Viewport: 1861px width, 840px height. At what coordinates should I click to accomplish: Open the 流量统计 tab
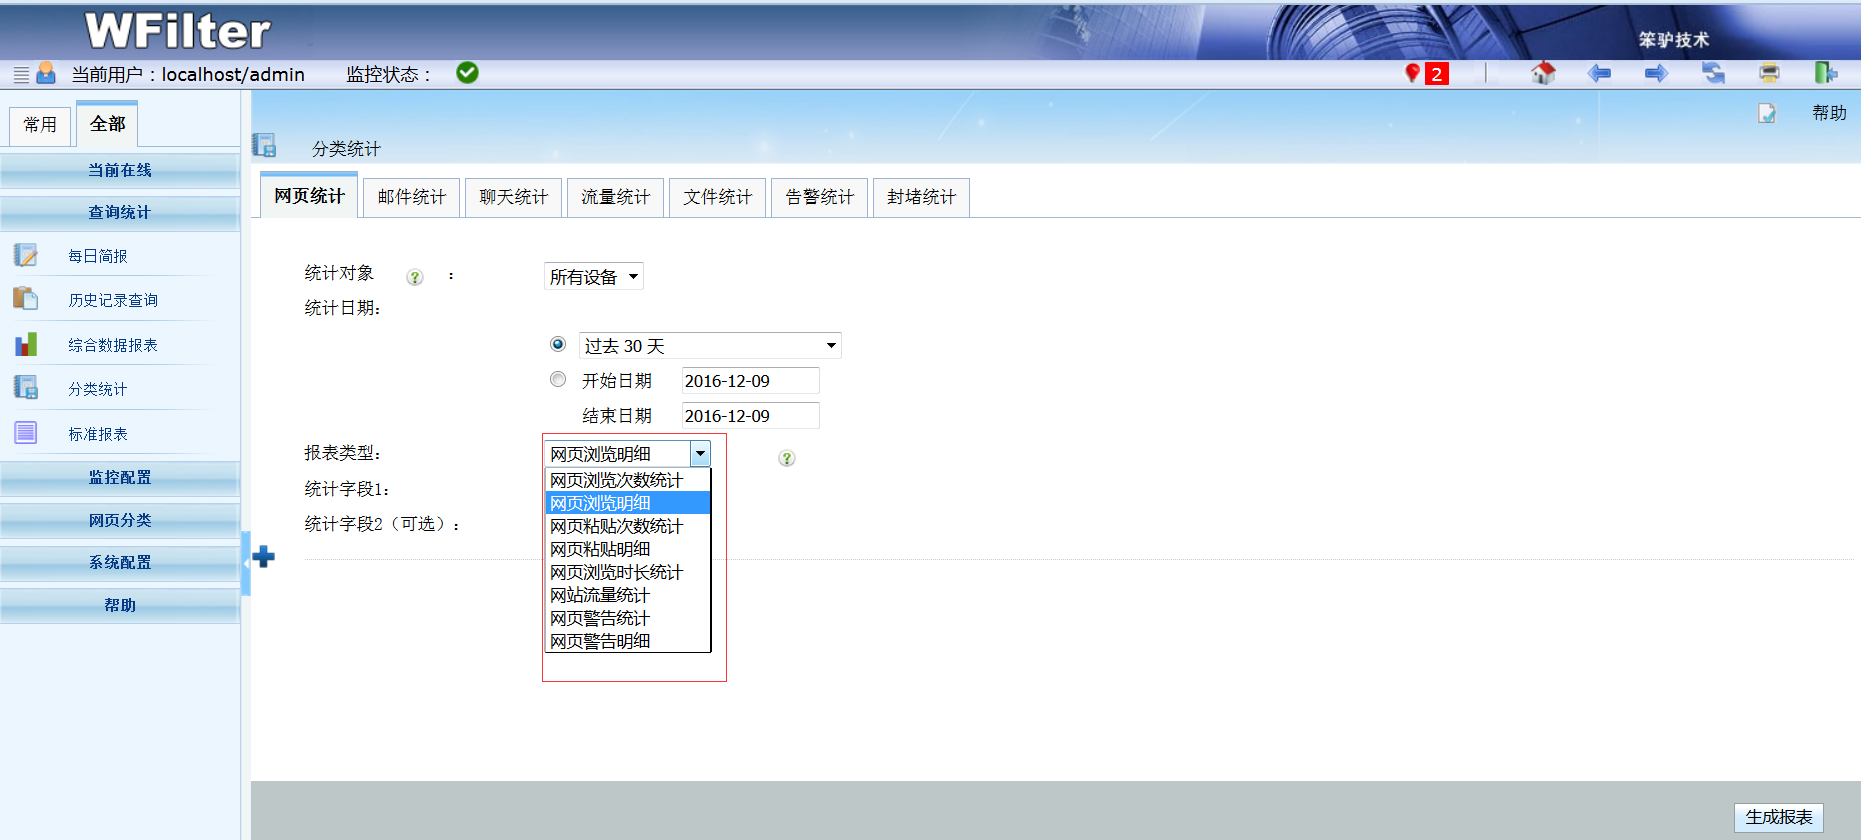coord(615,197)
